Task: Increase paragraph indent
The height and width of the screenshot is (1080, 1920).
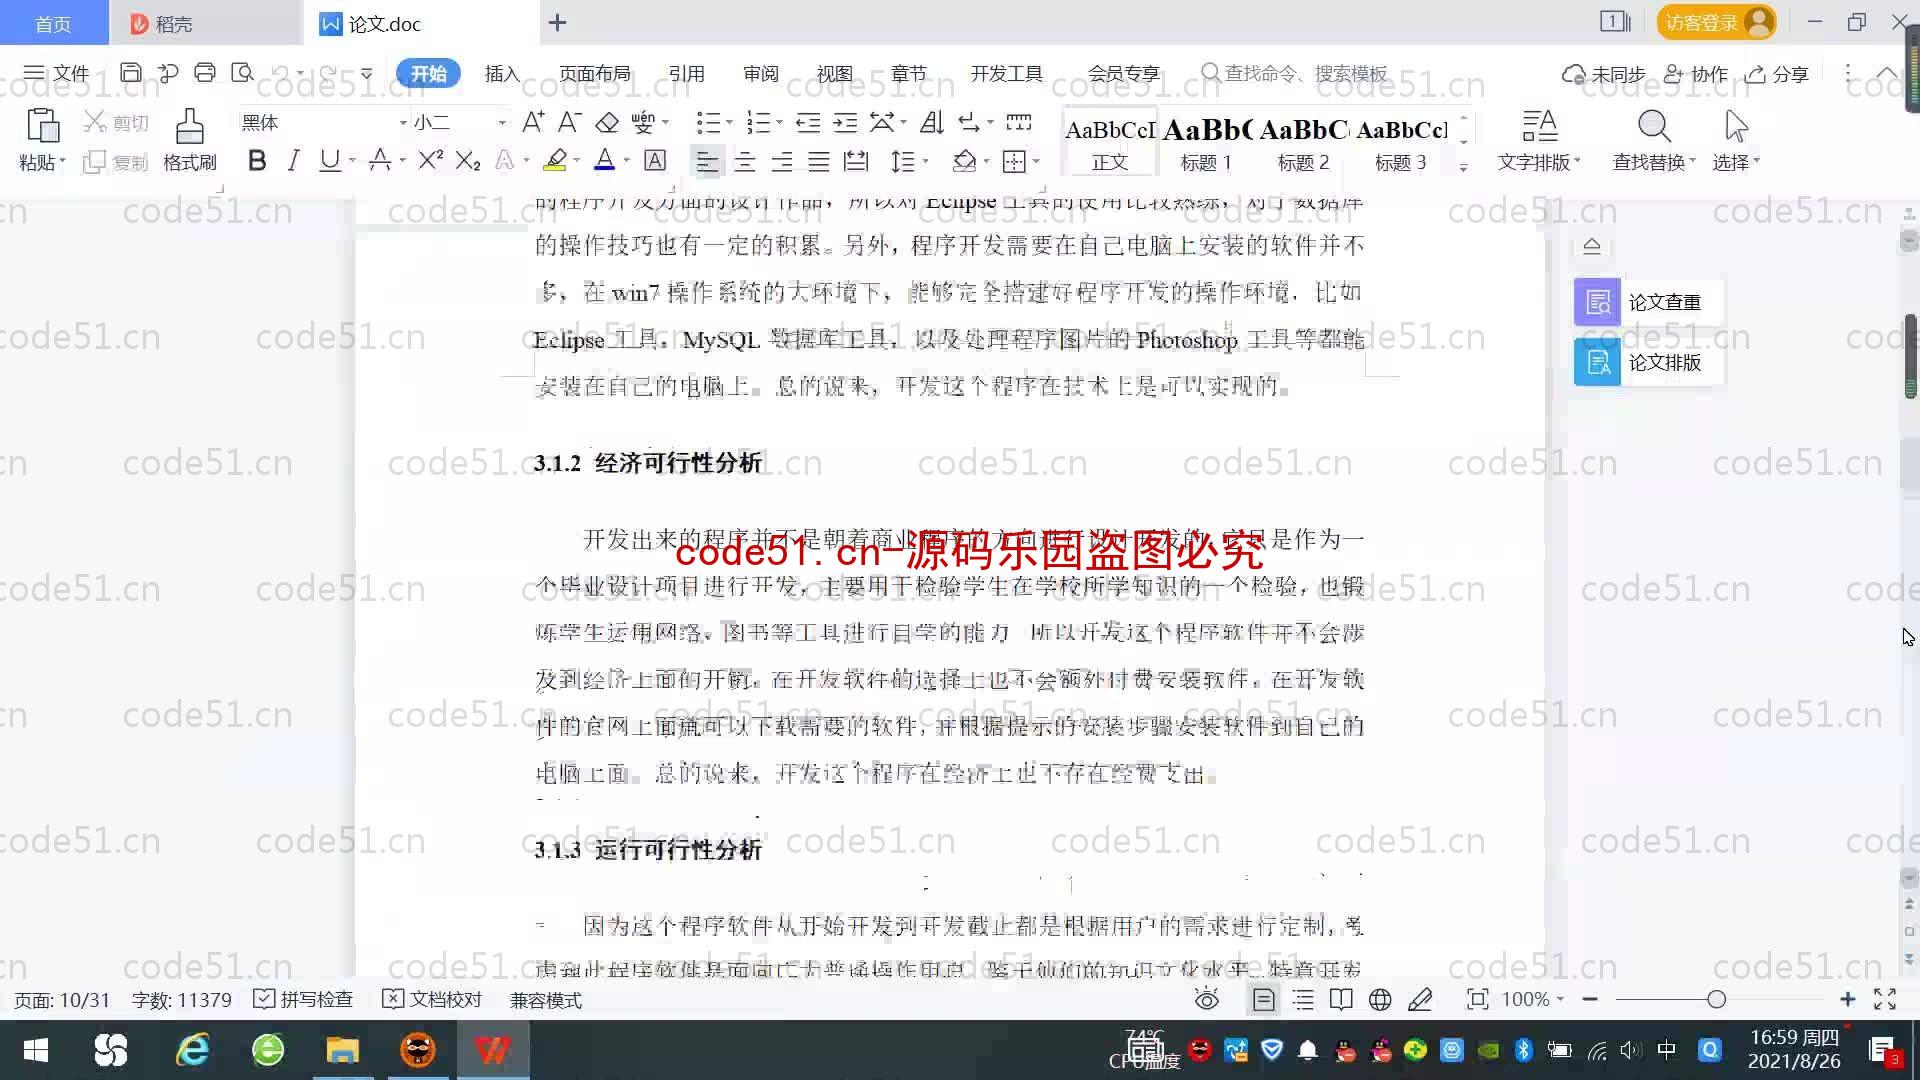Action: coord(845,122)
